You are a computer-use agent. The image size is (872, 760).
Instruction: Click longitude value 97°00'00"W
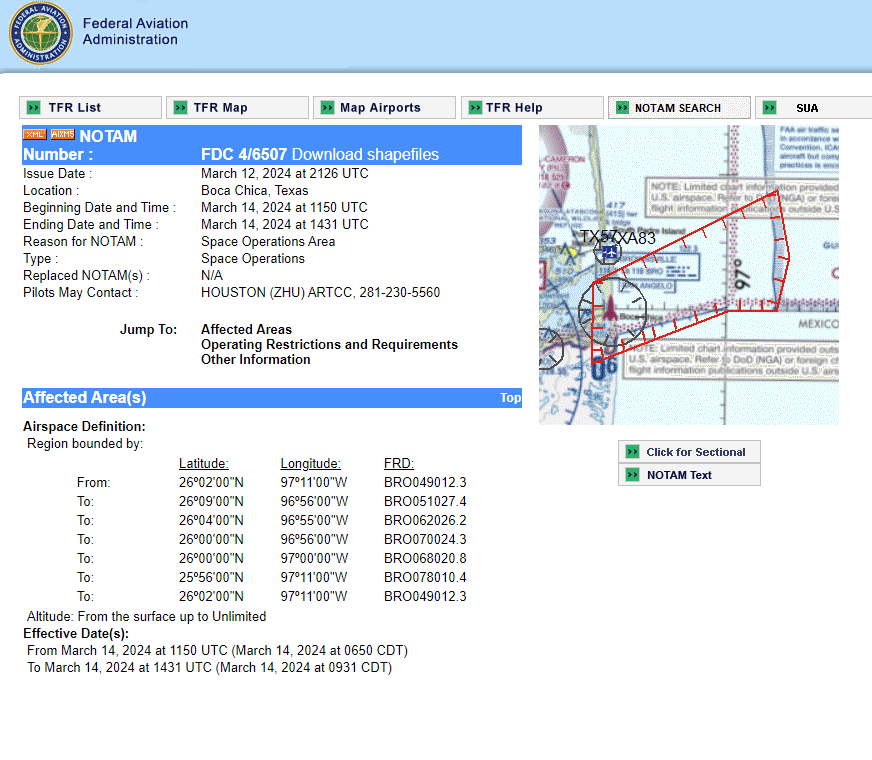tap(314, 558)
